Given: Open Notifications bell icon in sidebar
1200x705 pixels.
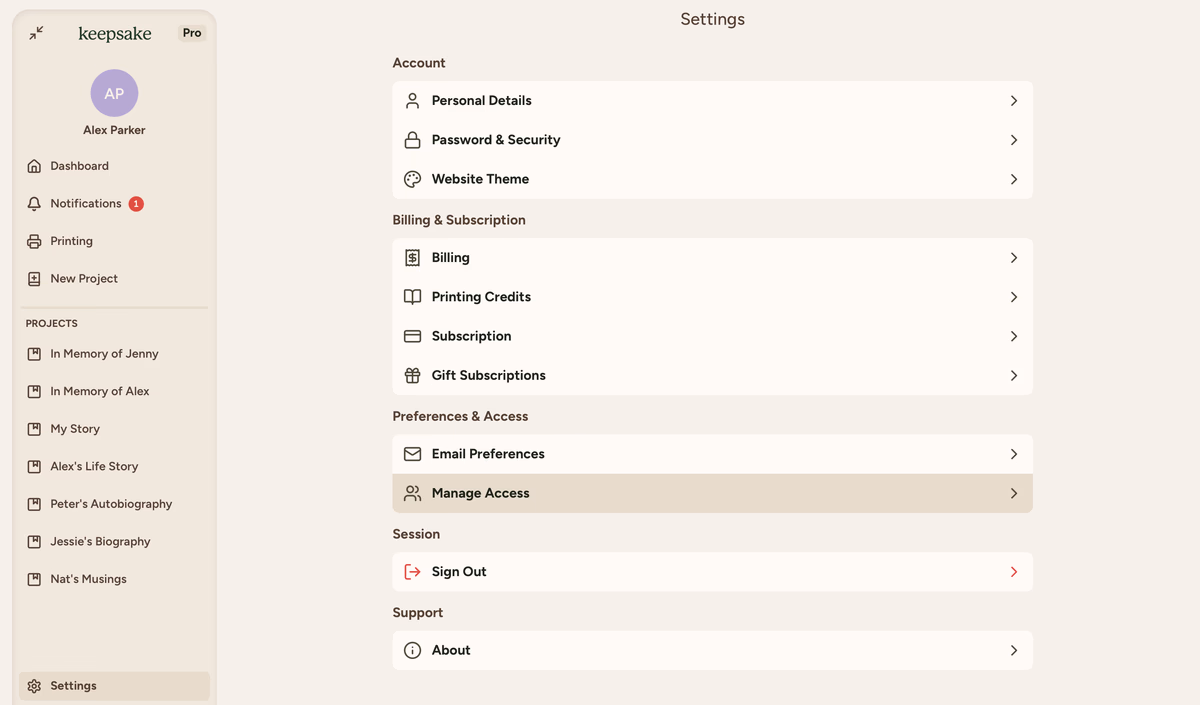Looking at the screenshot, I should pyautogui.click(x=34, y=204).
